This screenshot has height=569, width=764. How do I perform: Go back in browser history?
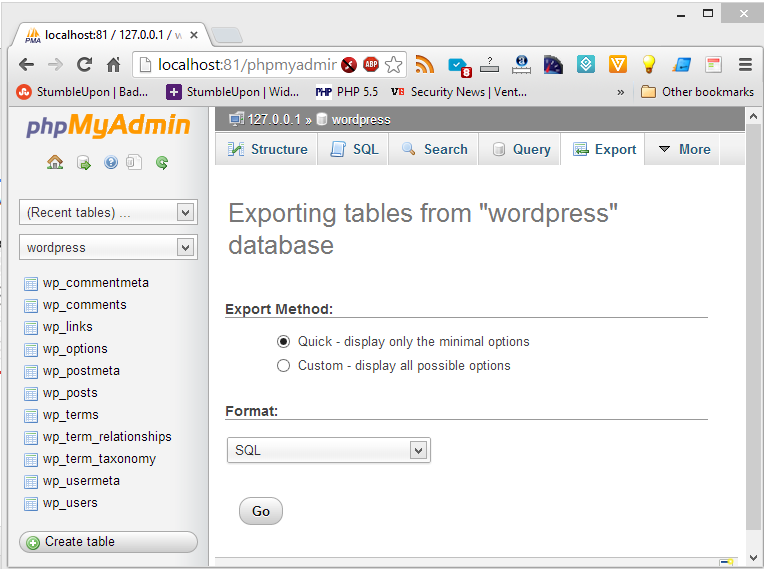click(26, 64)
